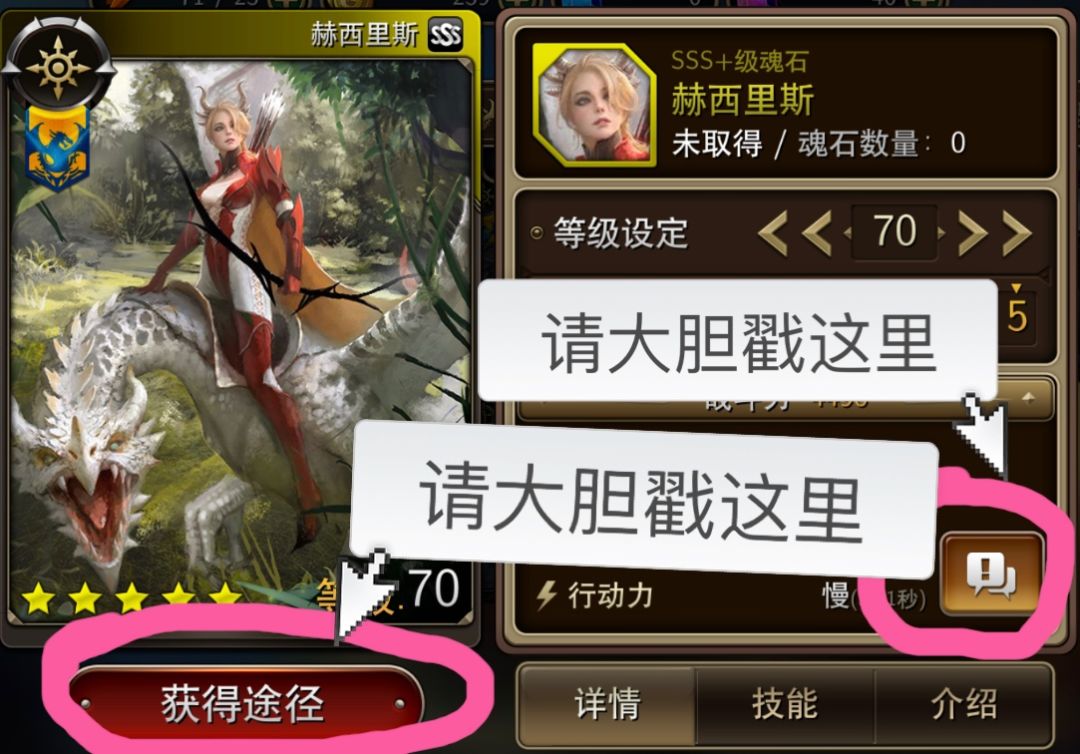Switch to the 介绍 tab
1080x754 pixels.
(963, 704)
